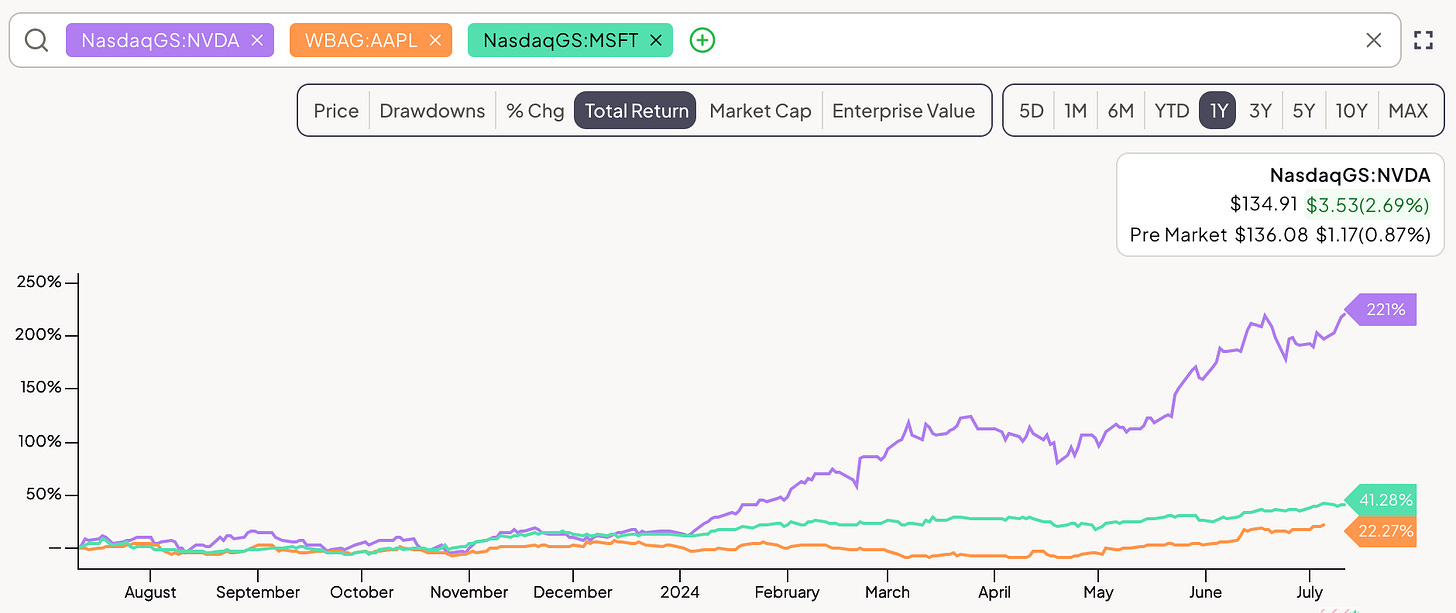The width and height of the screenshot is (1456, 613).
Task: Set time range to 5Y
Action: pyautogui.click(x=1303, y=111)
